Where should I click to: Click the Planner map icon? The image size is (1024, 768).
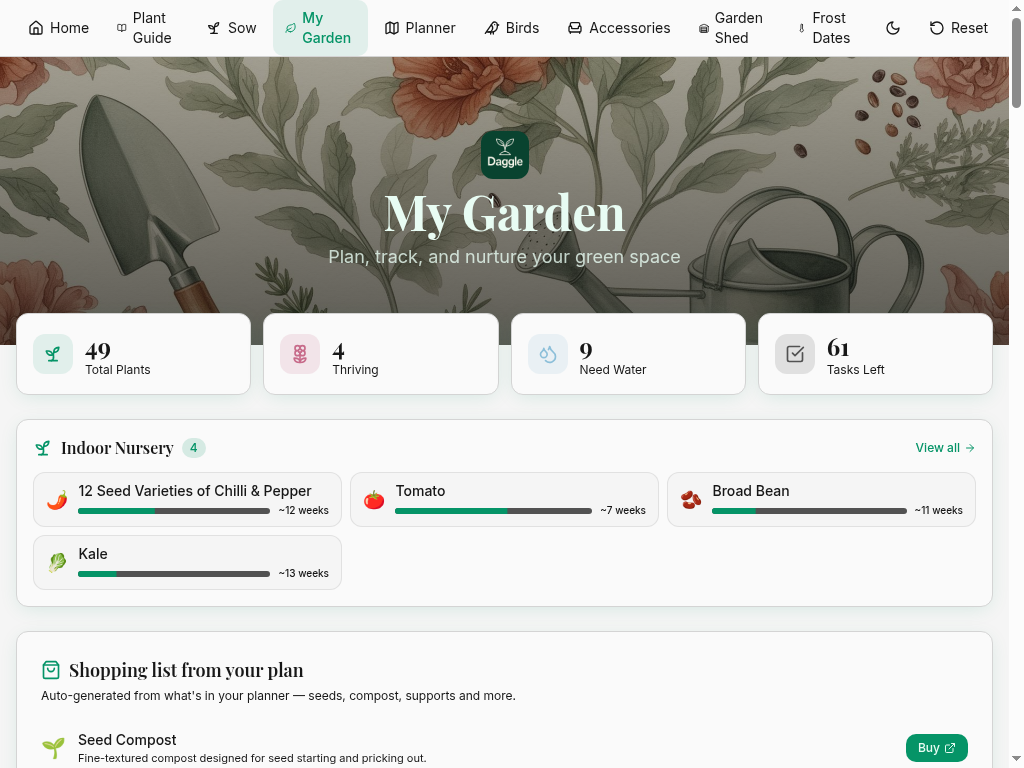(392, 28)
